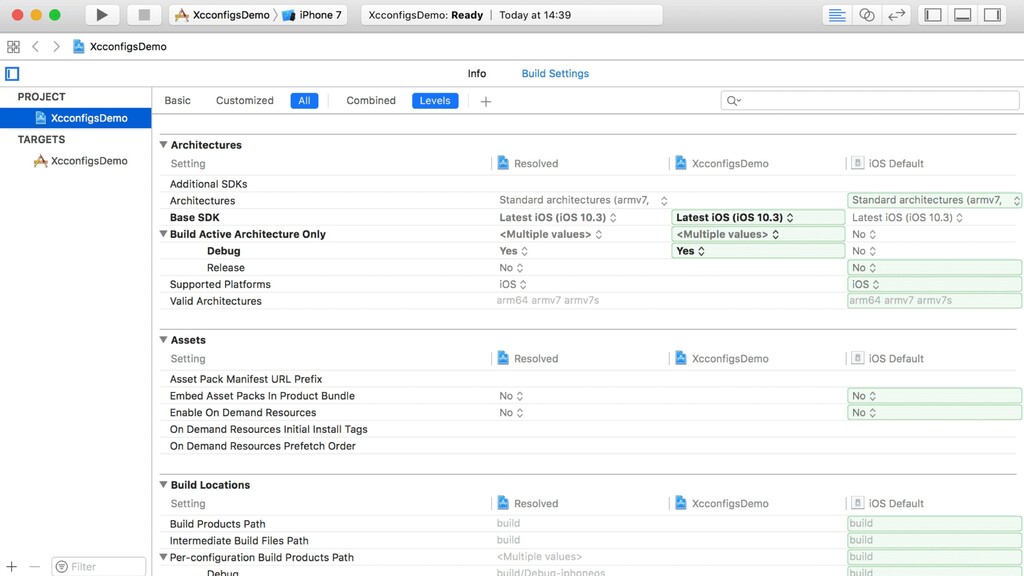Switch to the Info tab
The image size is (1024, 576).
point(477,73)
